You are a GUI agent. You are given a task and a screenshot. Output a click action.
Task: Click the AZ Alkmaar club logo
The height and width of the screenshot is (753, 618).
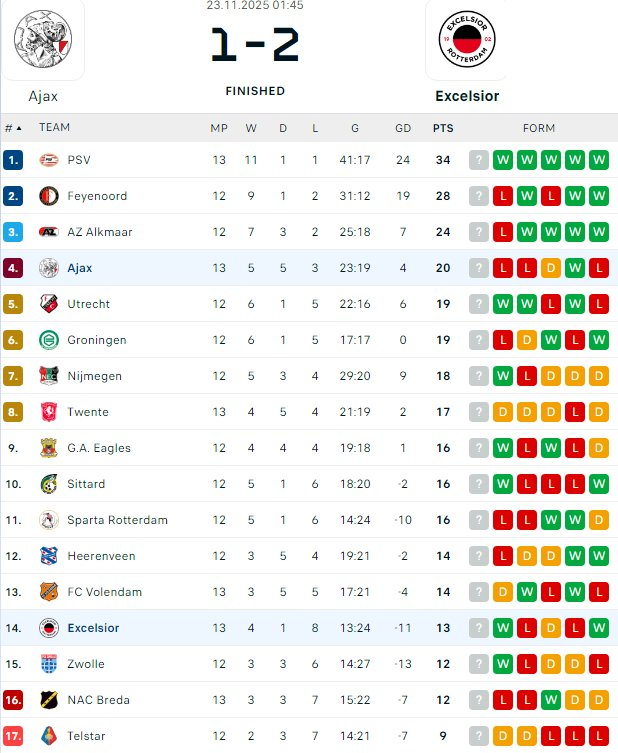[x=49, y=232]
